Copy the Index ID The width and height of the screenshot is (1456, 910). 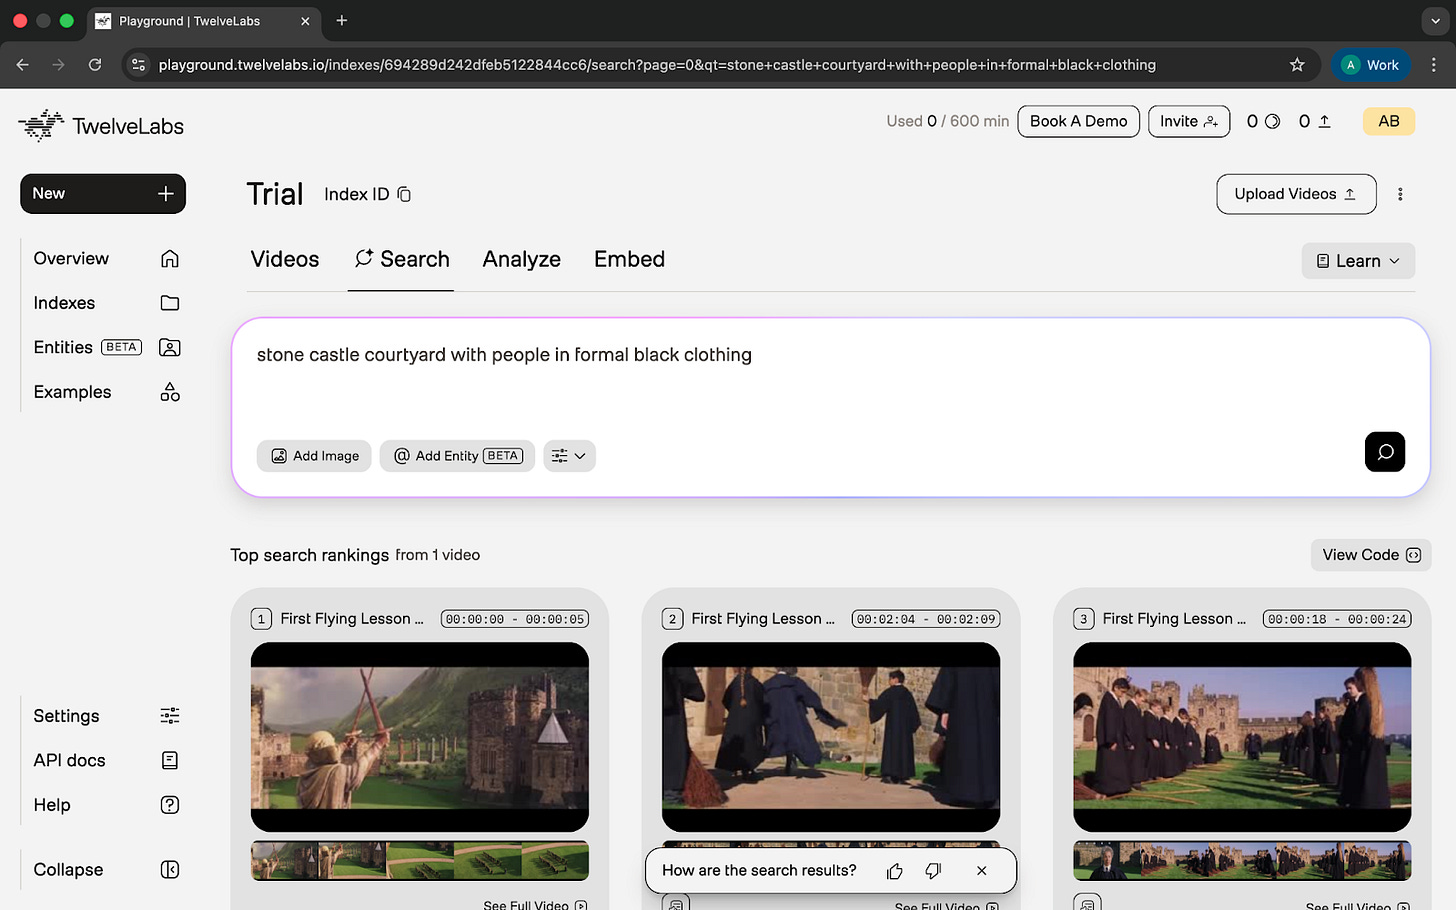(404, 194)
